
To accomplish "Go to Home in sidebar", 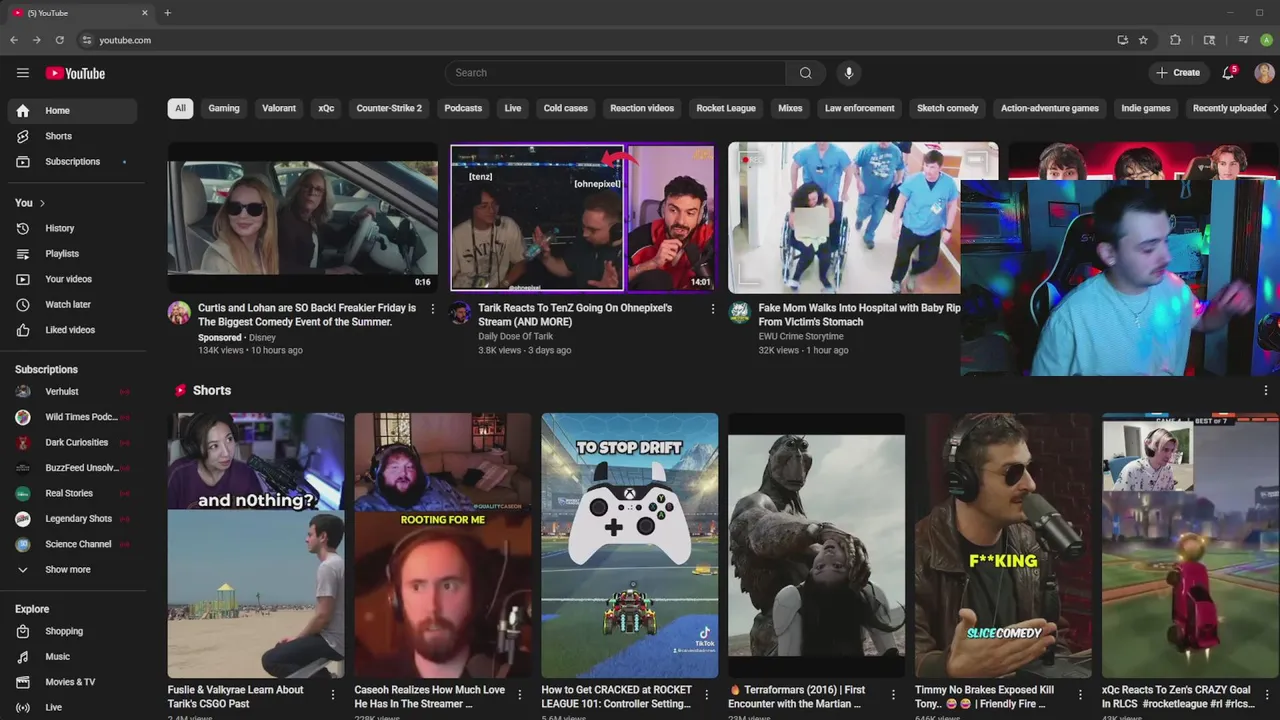I will coord(72,111).
